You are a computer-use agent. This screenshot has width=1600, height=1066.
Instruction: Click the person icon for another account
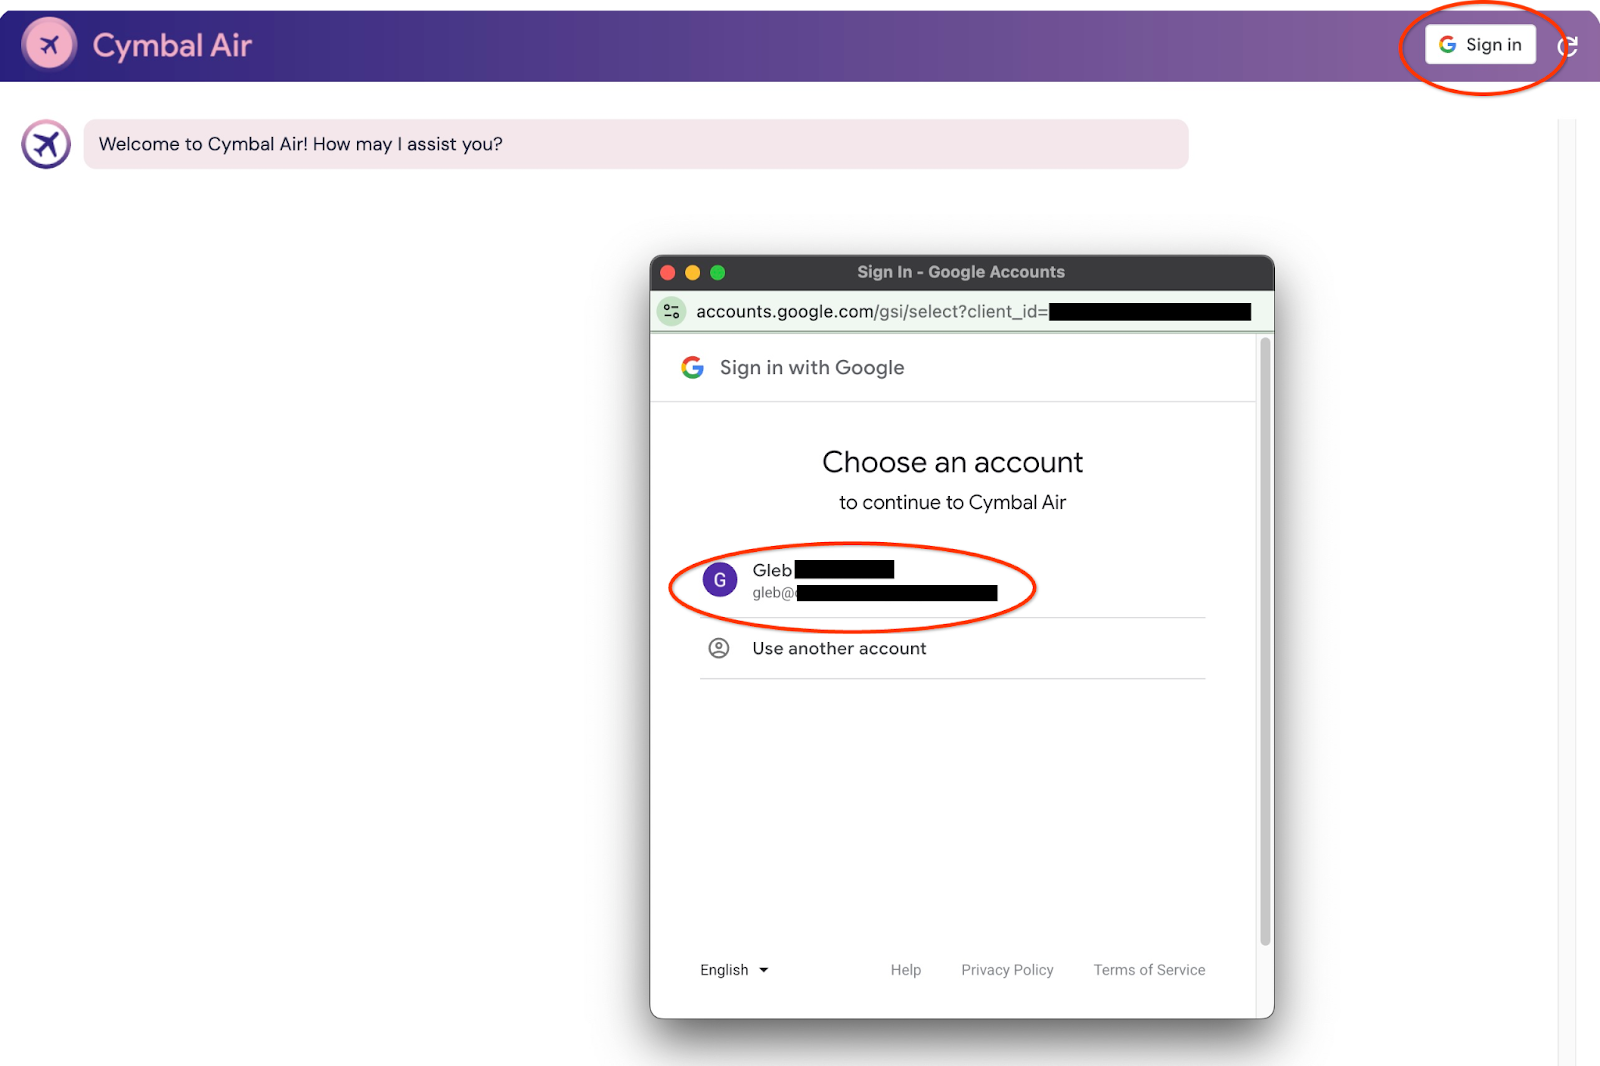click(718, 649)
